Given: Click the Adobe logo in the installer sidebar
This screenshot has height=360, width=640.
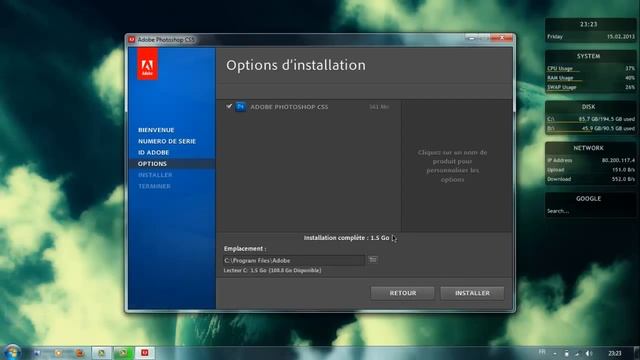Looking at the screenshot, I should pyautogui.click(x=147, y=64).
